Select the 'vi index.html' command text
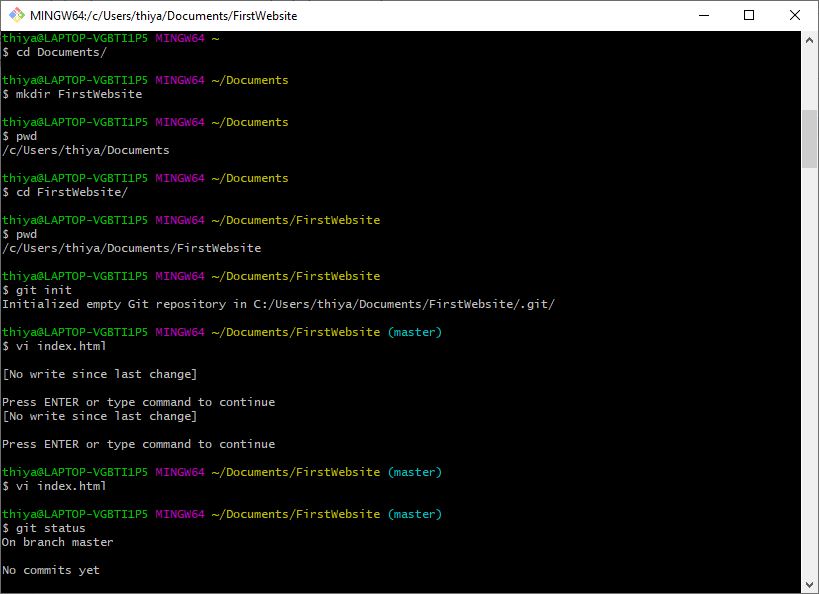This screenshot has width=819, height=594. point(60,345)
